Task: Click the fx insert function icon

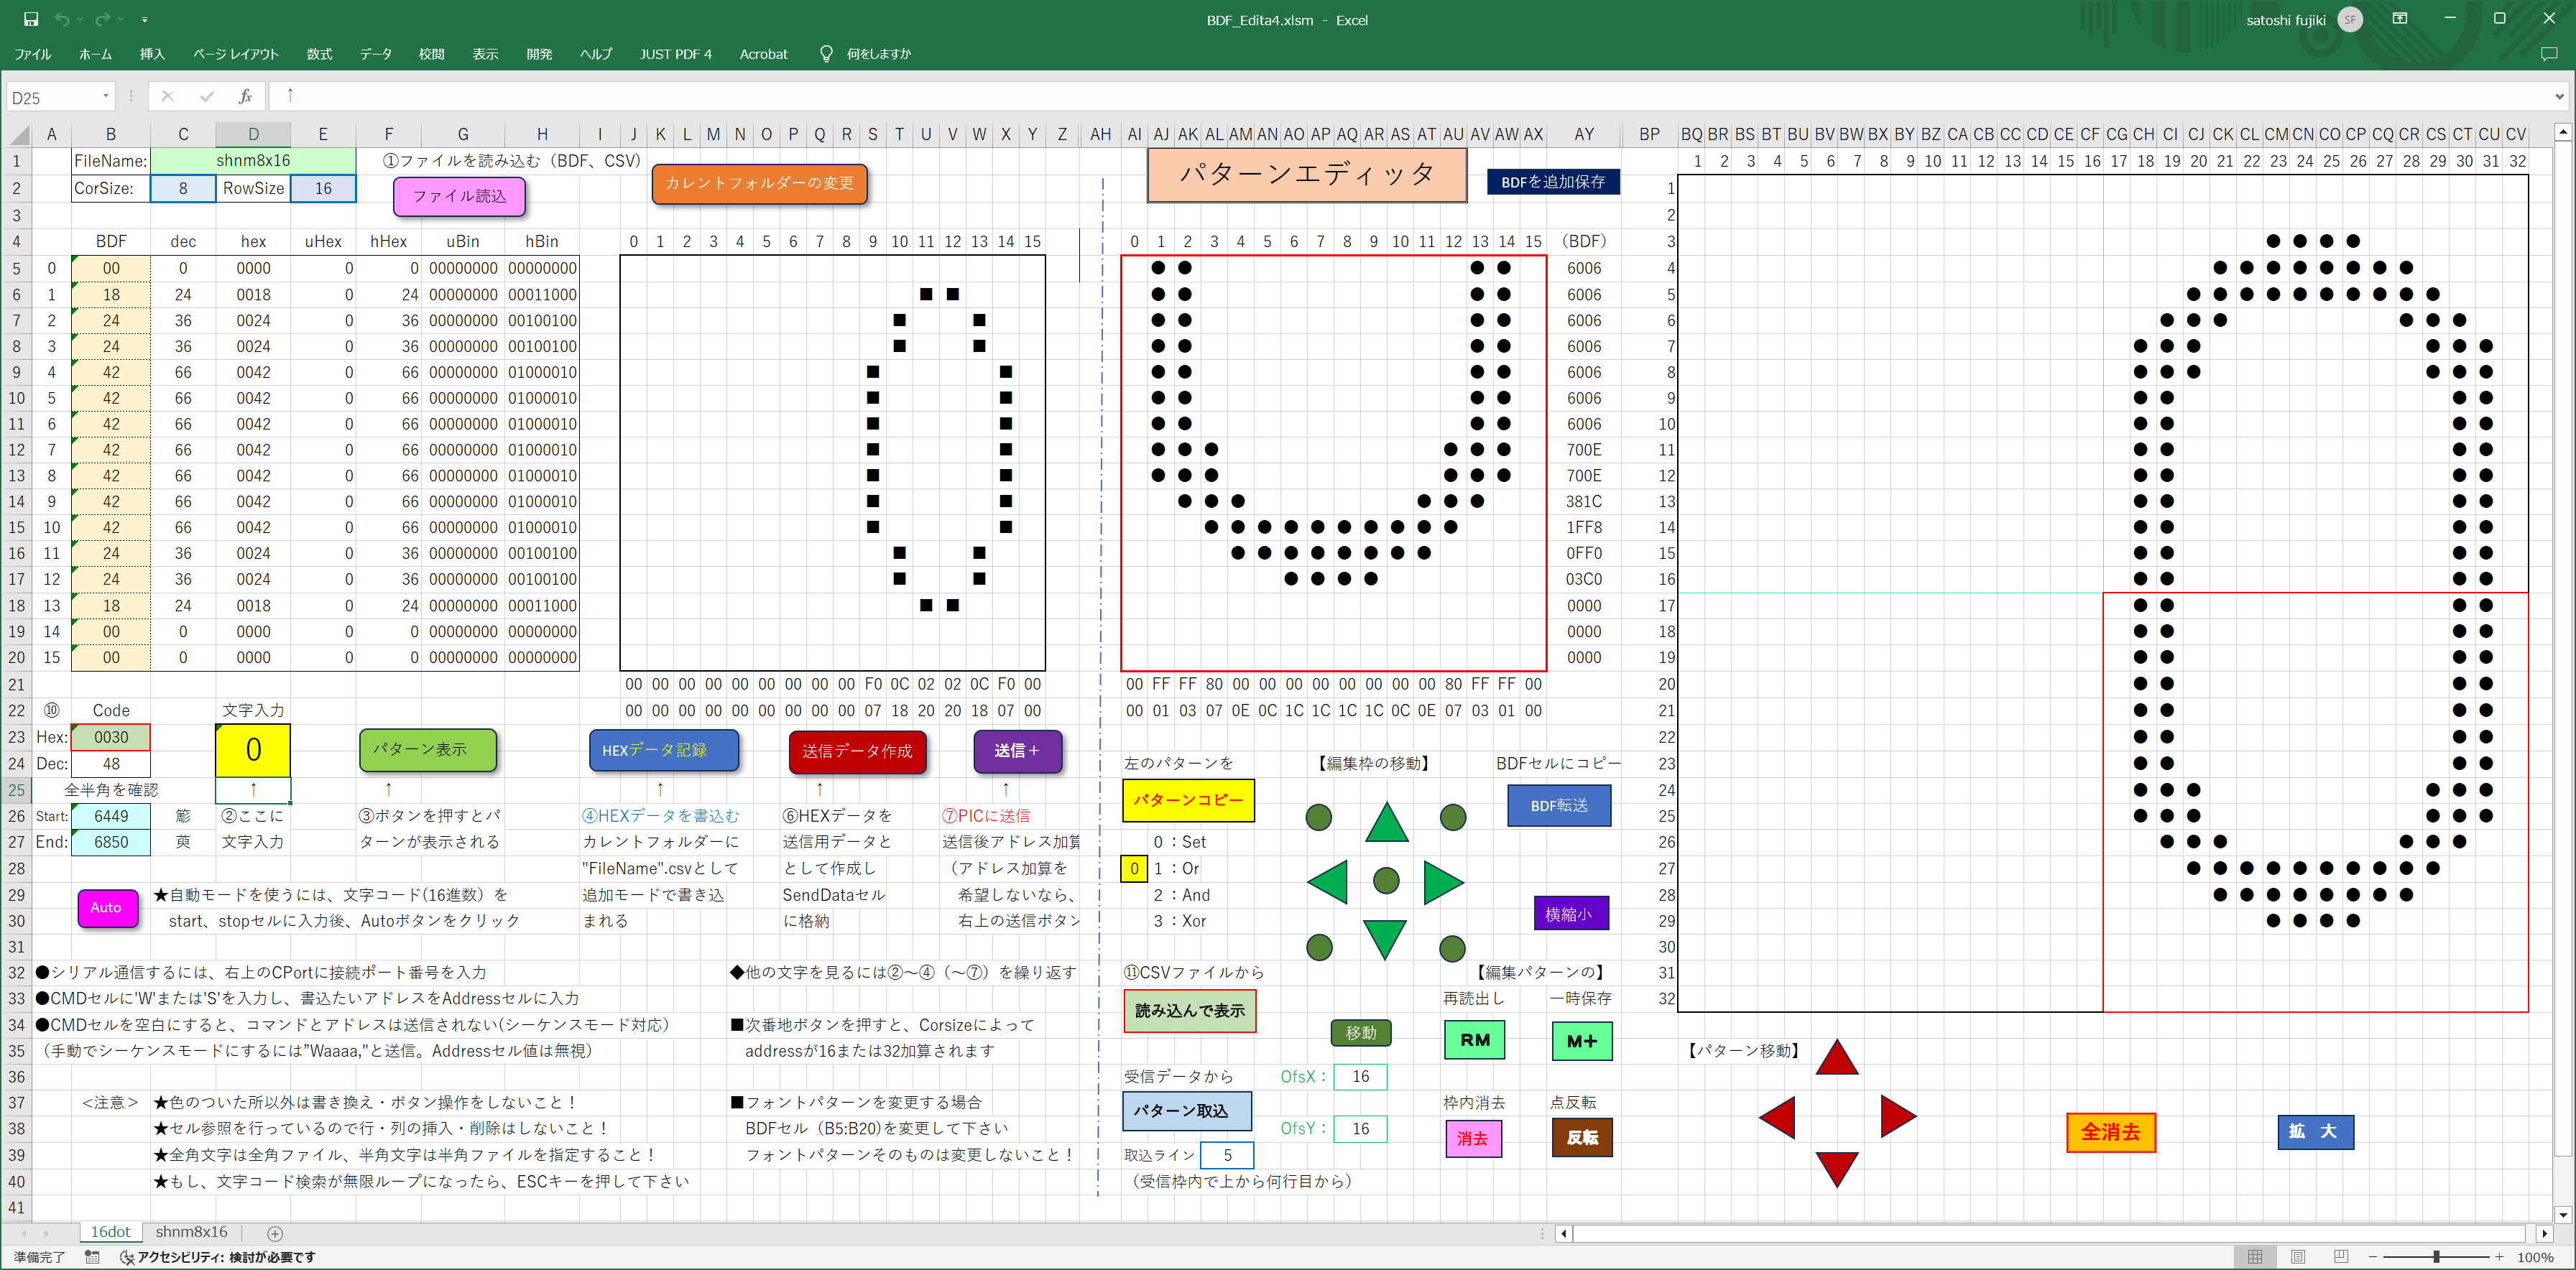Action: click(245, 97)
